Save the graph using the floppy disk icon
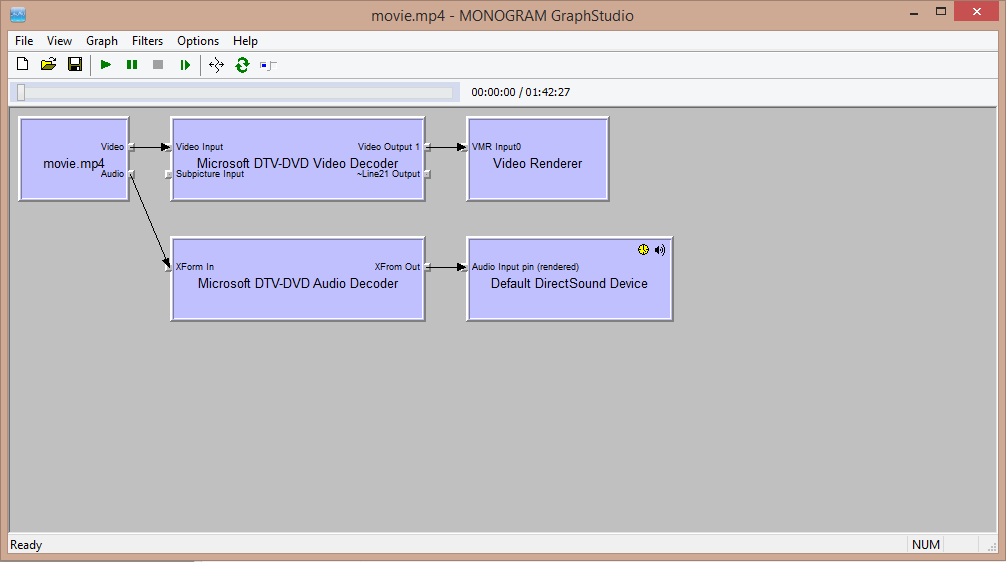This screenshot has height=562, width=1006. pos(75,64)
